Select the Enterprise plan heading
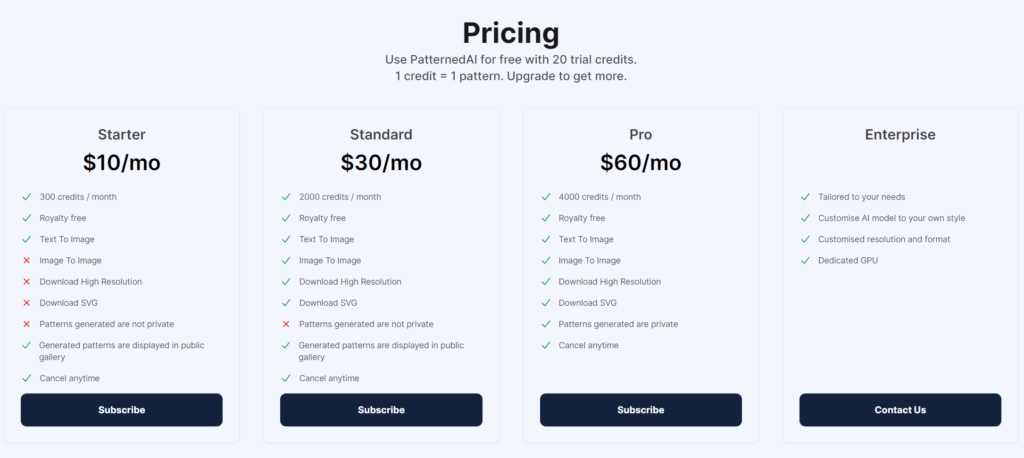Viewport: 1024px width, 458px height. click(900, 135)
